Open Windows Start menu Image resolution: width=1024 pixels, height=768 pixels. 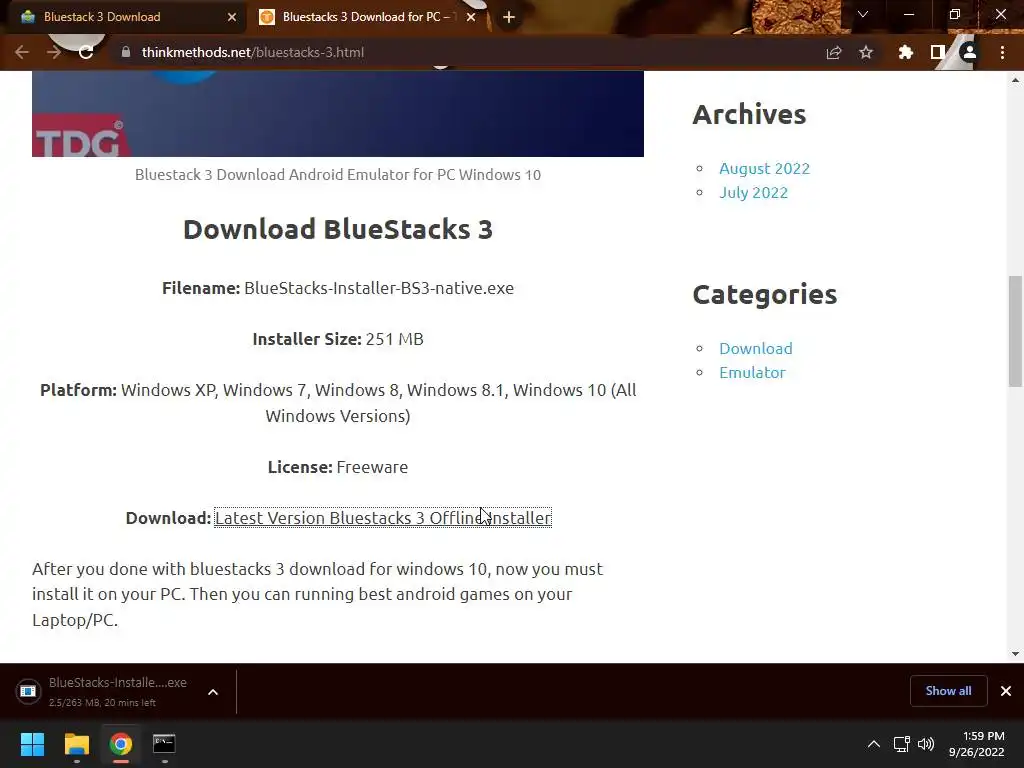click(32, 744)
